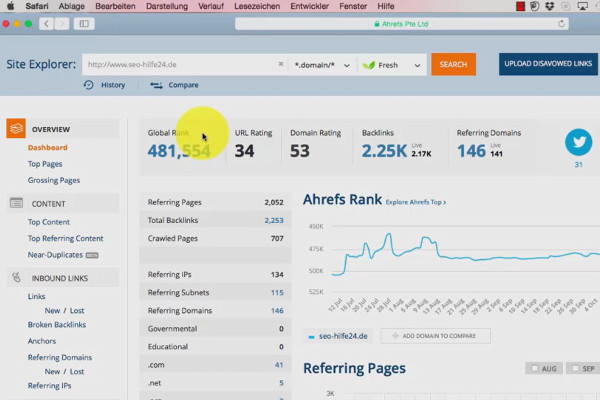This screenshot has height=400, width=600.
Task: Click the AirPlay display menu bar icon
Action: point(582,6)
